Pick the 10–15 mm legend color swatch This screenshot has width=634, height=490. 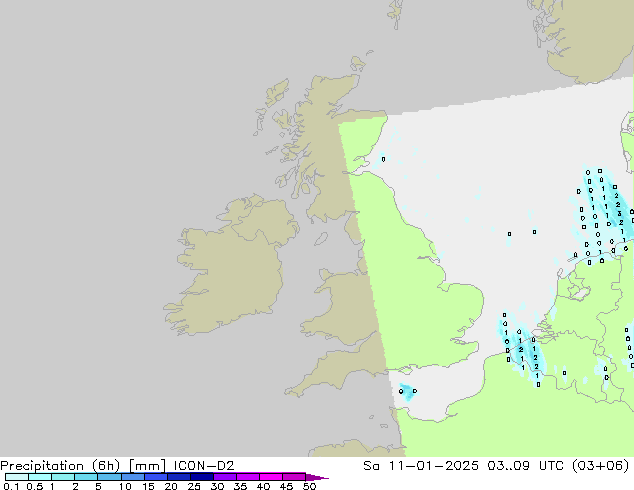[132, 477]
